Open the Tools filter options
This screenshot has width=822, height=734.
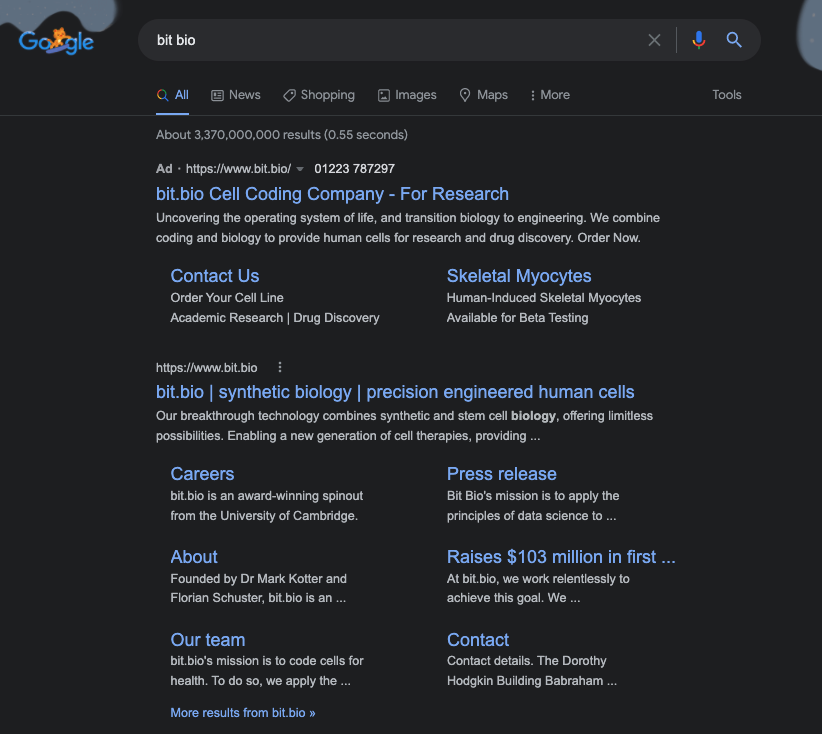tap(727, 95)
